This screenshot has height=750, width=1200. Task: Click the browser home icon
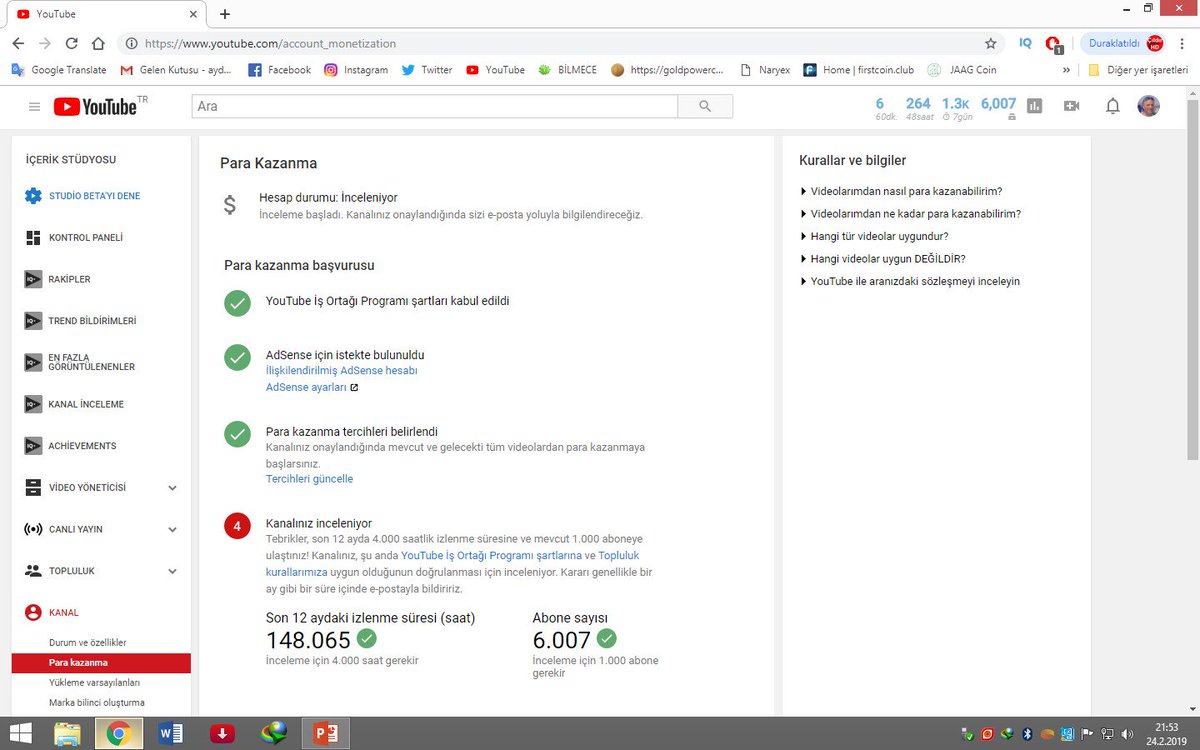point(98,43)
